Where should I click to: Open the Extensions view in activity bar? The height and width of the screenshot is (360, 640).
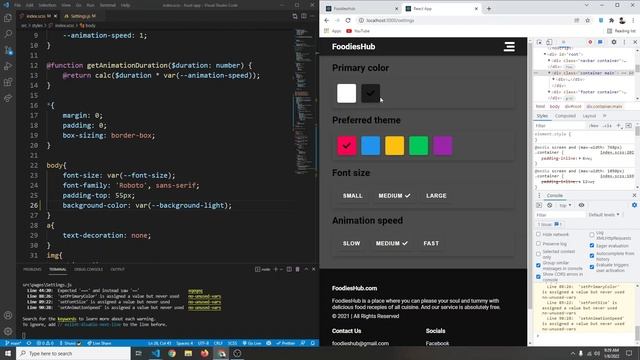click(x=8, y=82)
